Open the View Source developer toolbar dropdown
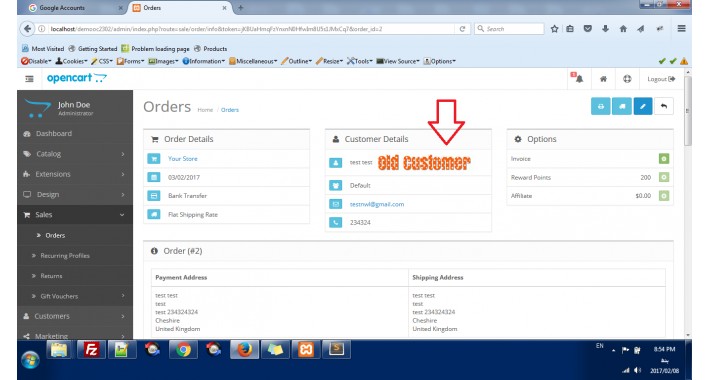This screenshot has width=710, height=380. [398, 61]
